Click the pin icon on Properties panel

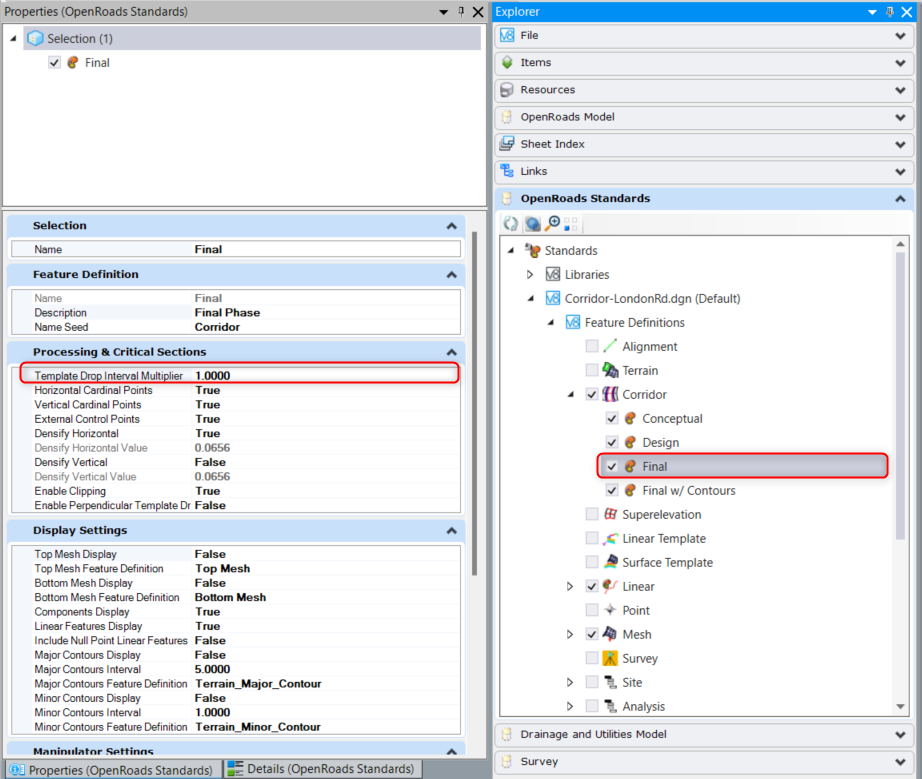click(462, 12)
